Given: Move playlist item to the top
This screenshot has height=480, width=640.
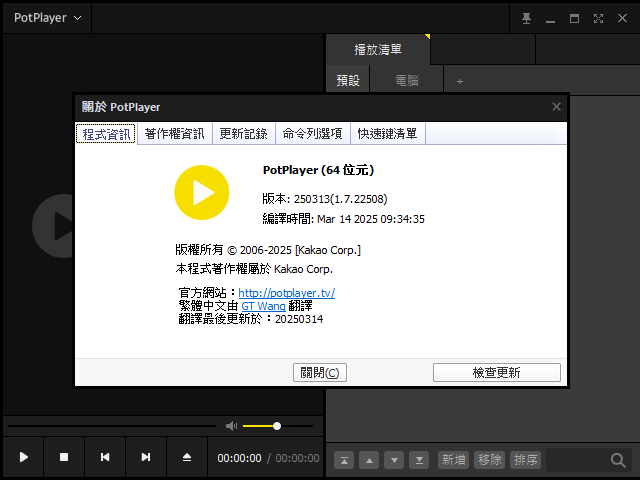Looking at the screenshot, I should (344, 460).
